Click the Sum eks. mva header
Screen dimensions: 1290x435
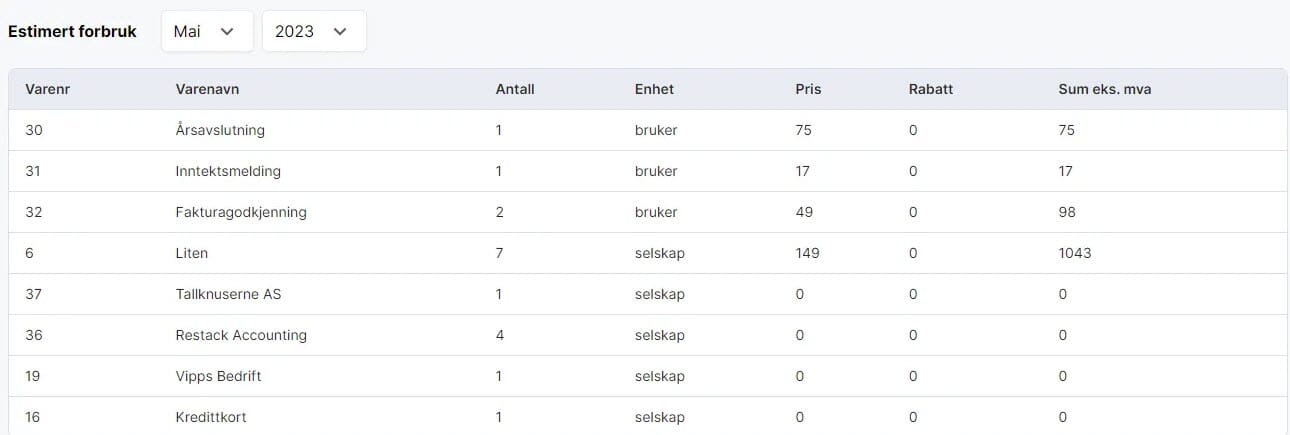[x=1105, y=89]
